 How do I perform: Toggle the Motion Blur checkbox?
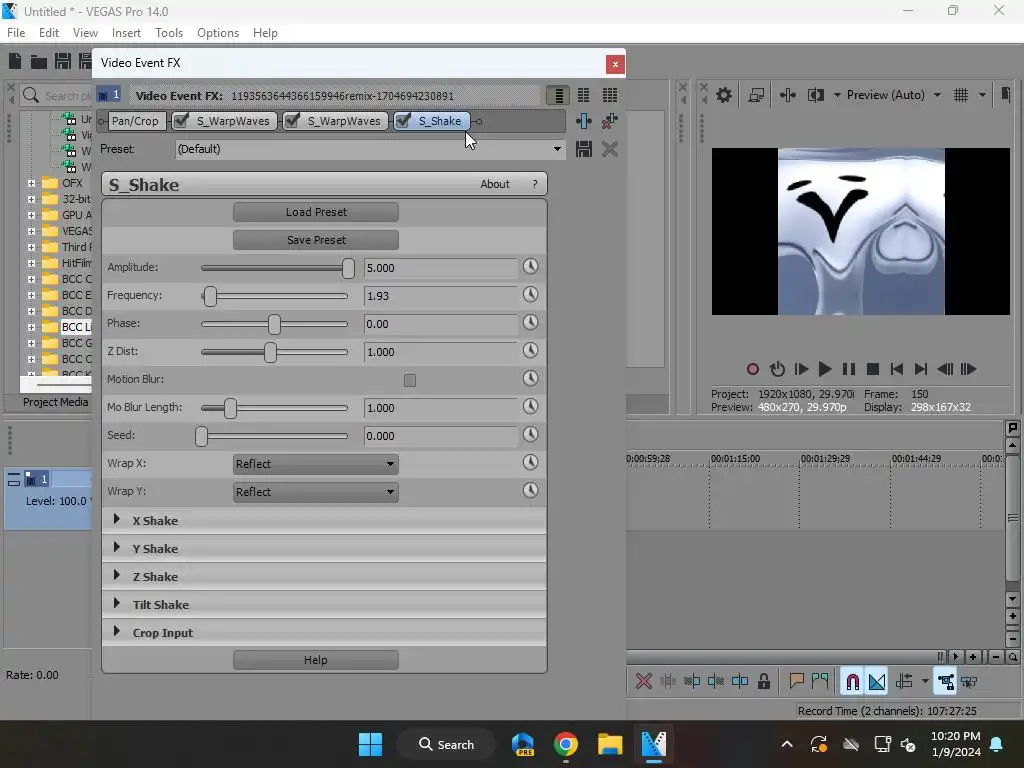click(409, 380)
